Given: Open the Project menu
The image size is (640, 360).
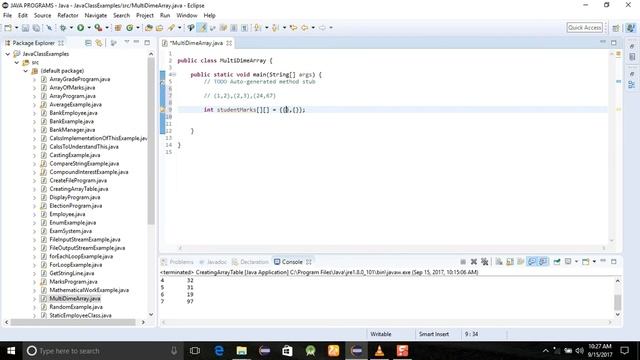Looking at the screenshot, I should [x=144, y=16].
